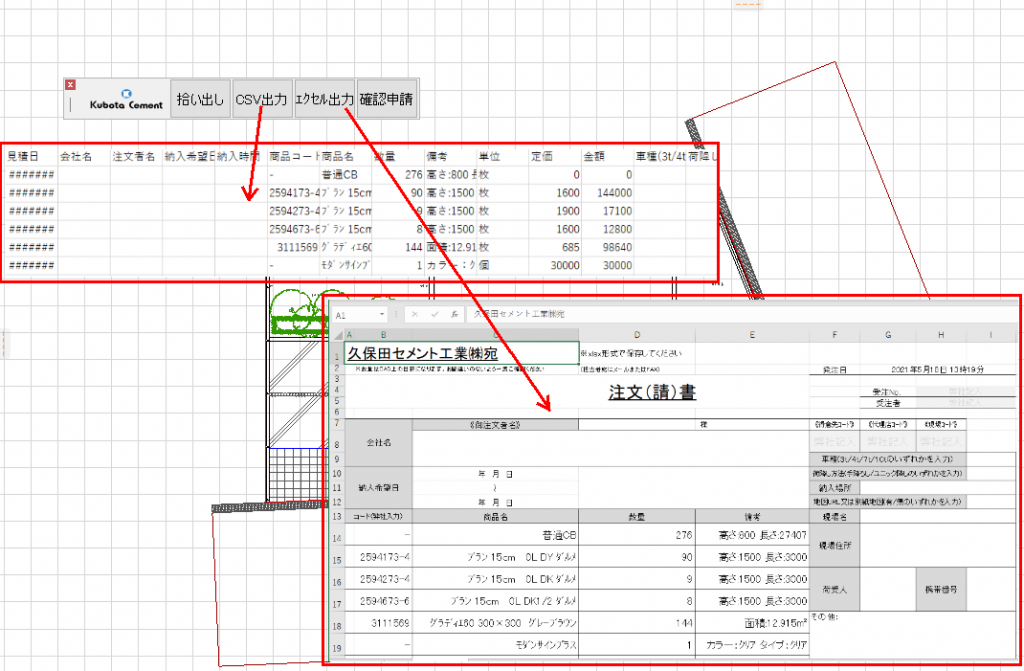Click the 受注者 label cell

(x=888, y=403)
